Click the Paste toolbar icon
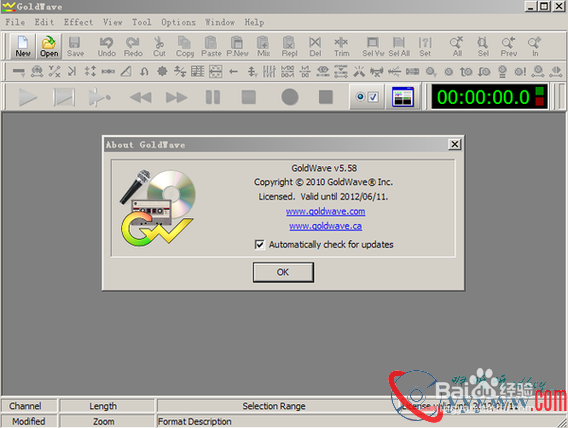The image size is (568, 428). tap(211, 46)
